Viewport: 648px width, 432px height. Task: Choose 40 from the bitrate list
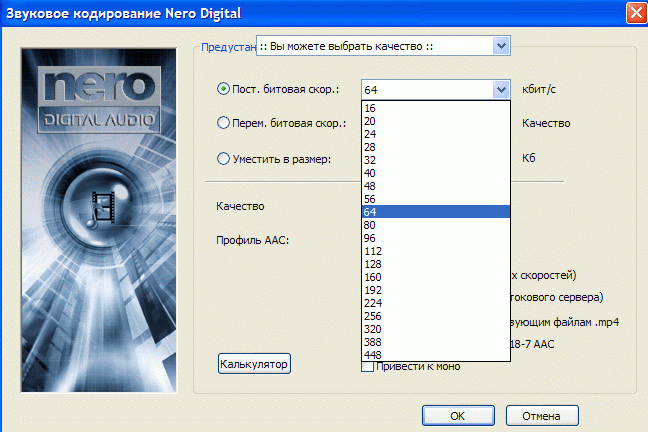point(436,173)
